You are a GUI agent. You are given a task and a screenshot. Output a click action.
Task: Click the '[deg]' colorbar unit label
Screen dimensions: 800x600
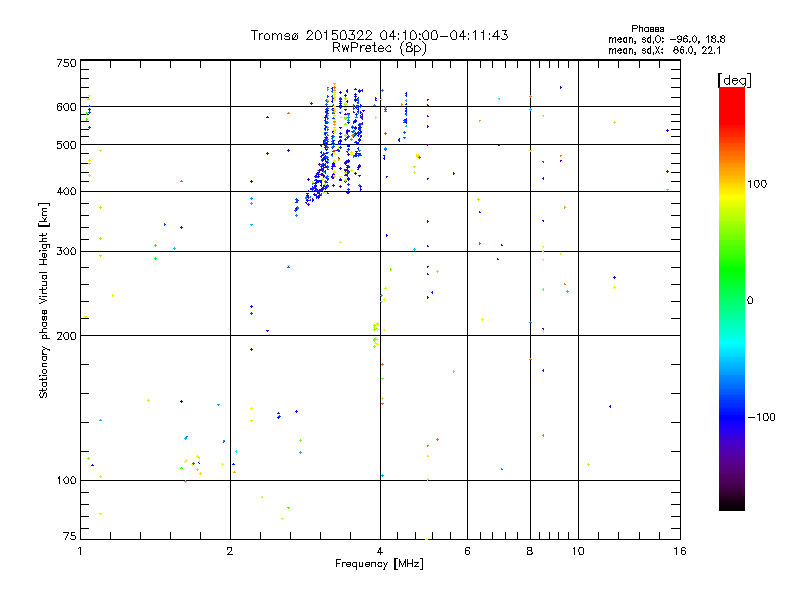pos(734,80)
